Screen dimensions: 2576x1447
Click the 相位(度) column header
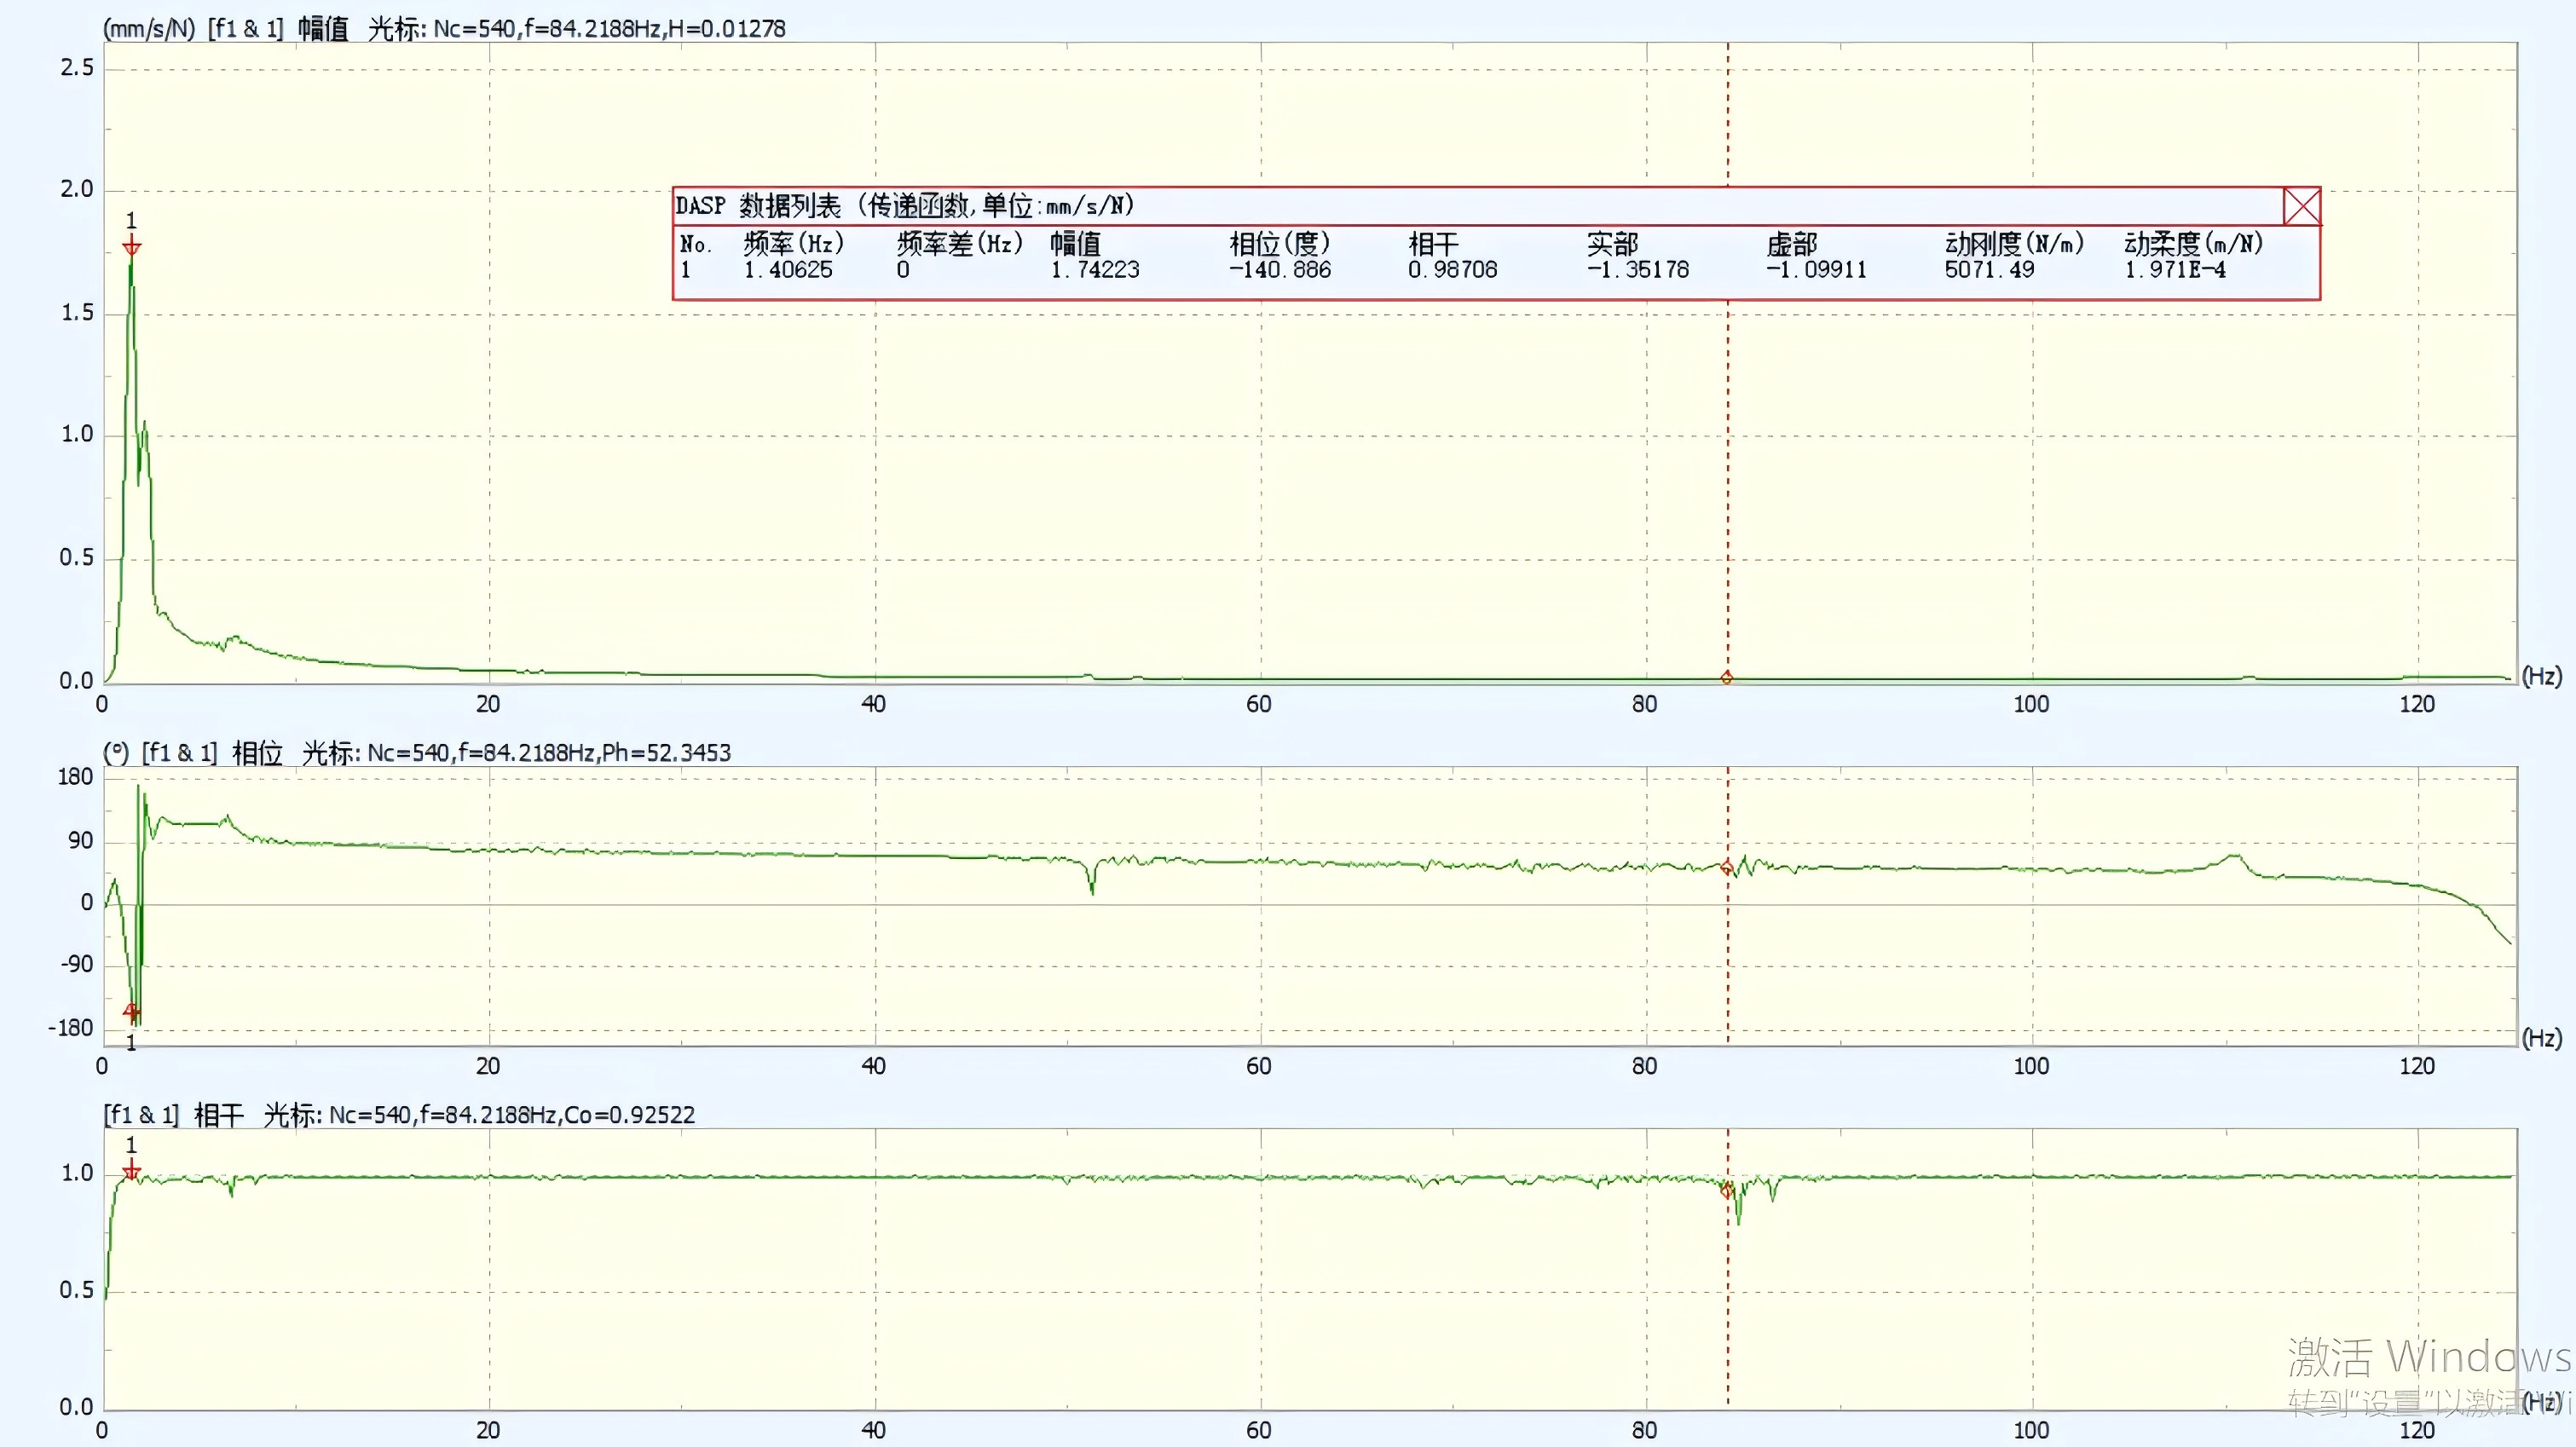tap(1279, 243)
